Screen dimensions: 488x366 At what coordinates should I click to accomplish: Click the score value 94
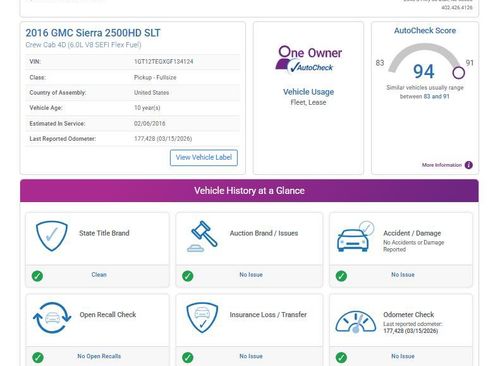coord(424,71)
